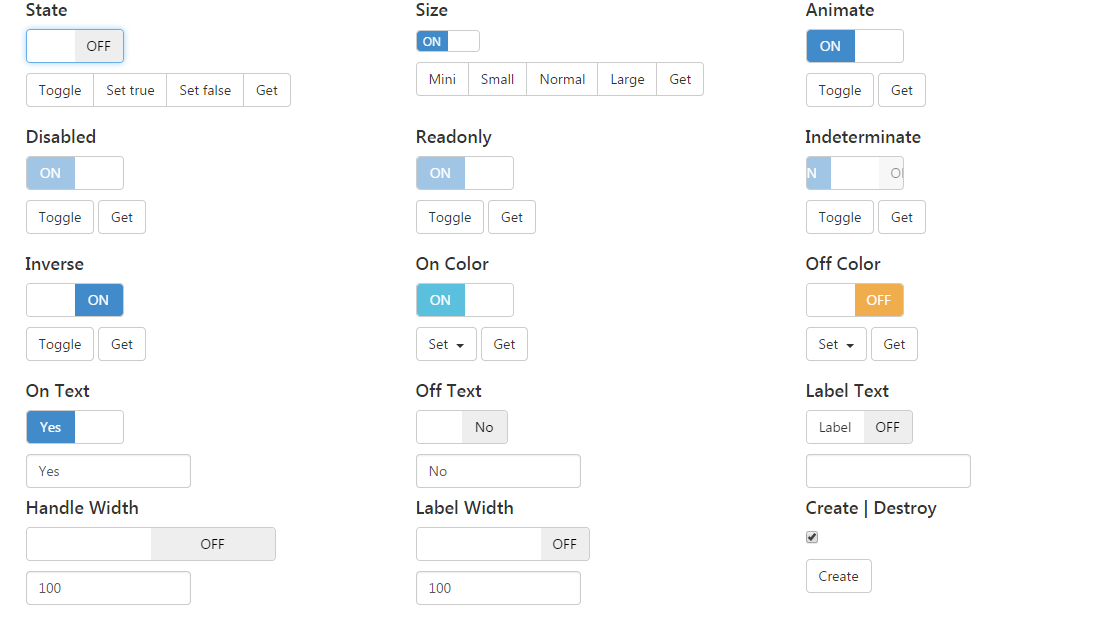
Task: Toggle the Label Text switch
Action: 859,427
